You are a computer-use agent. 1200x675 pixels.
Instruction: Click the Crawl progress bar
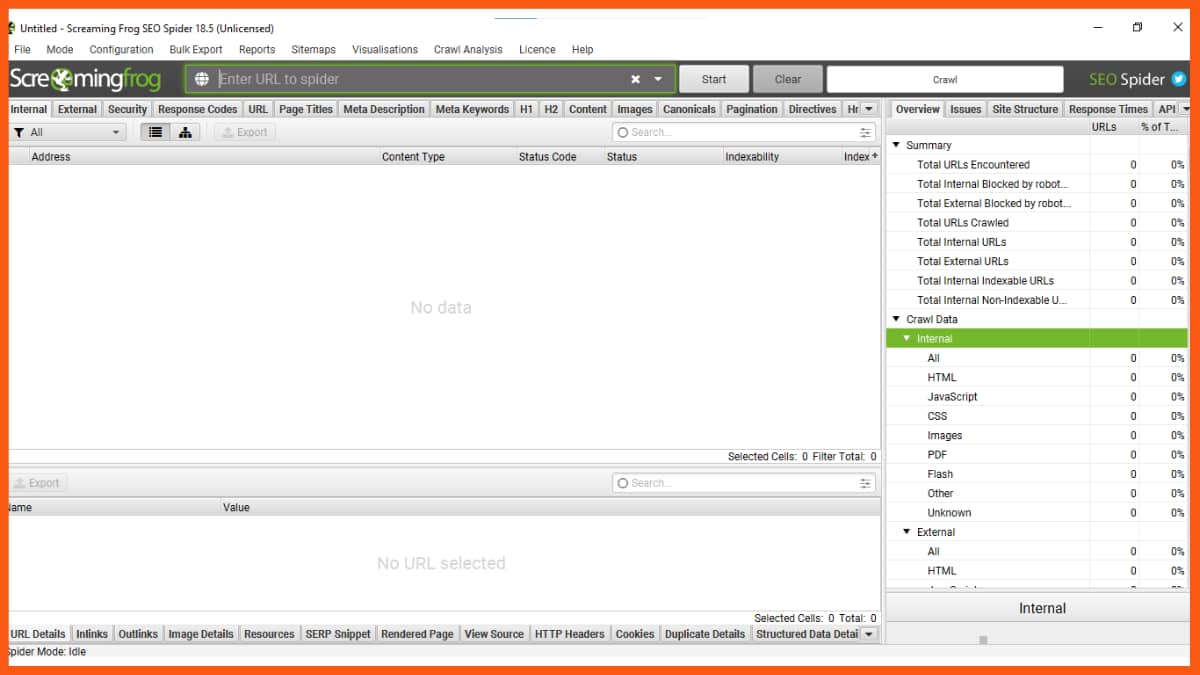(945, 79)
